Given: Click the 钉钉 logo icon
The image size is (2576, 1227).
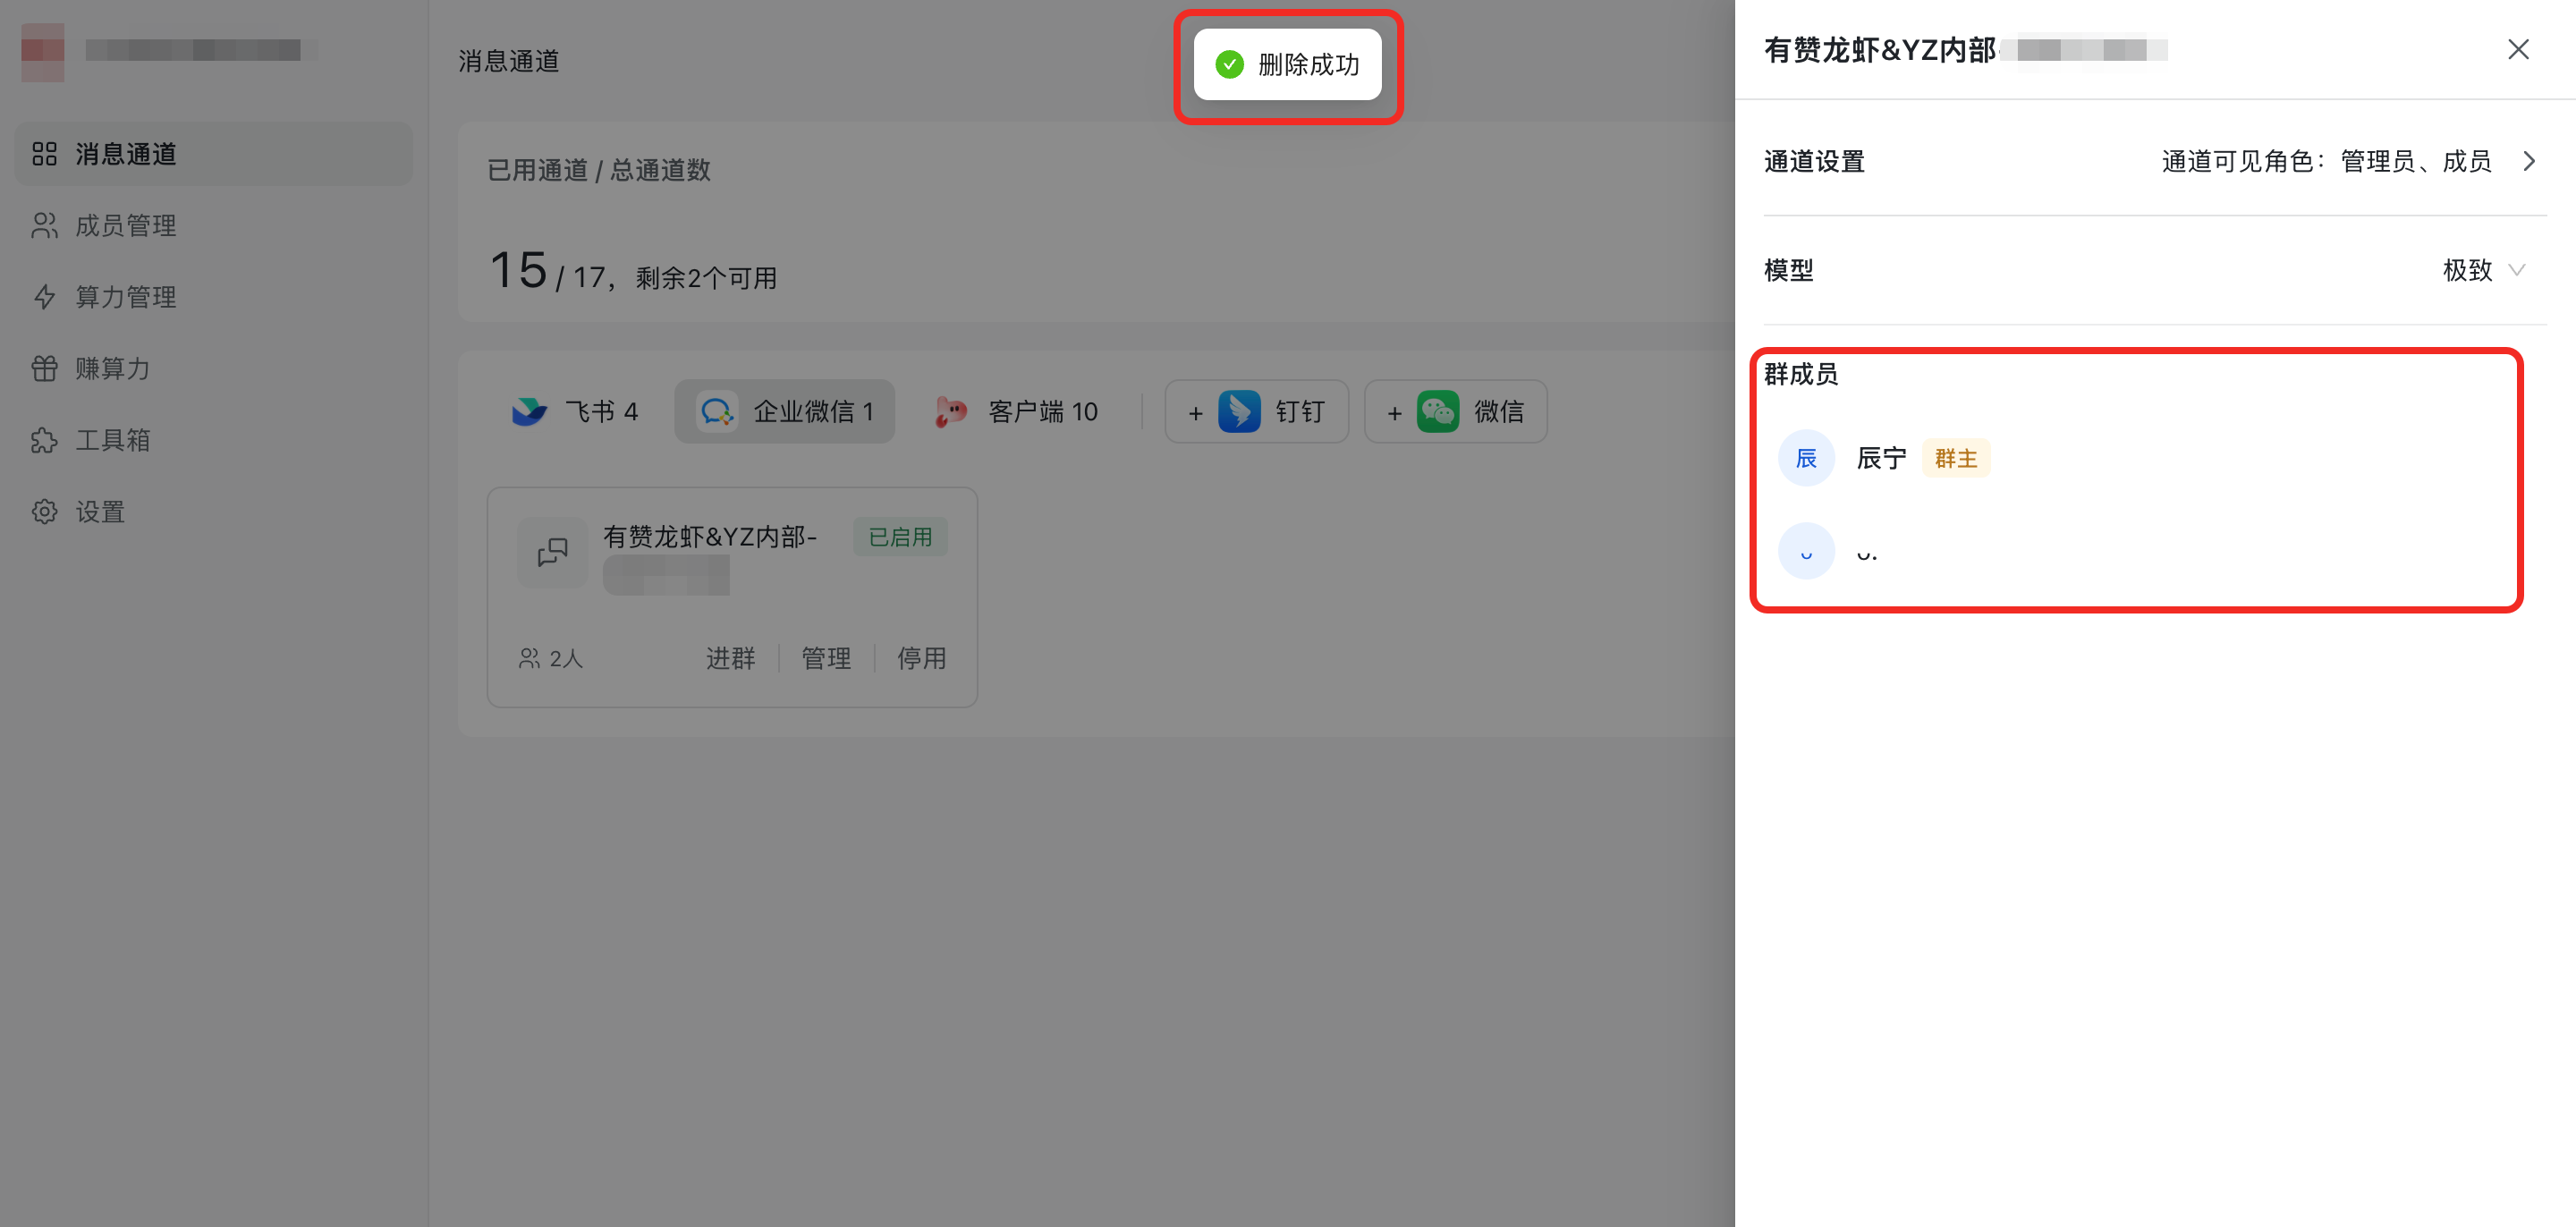Looking at the screenshot, I should pyautogui.click(x=1239, y=411).
